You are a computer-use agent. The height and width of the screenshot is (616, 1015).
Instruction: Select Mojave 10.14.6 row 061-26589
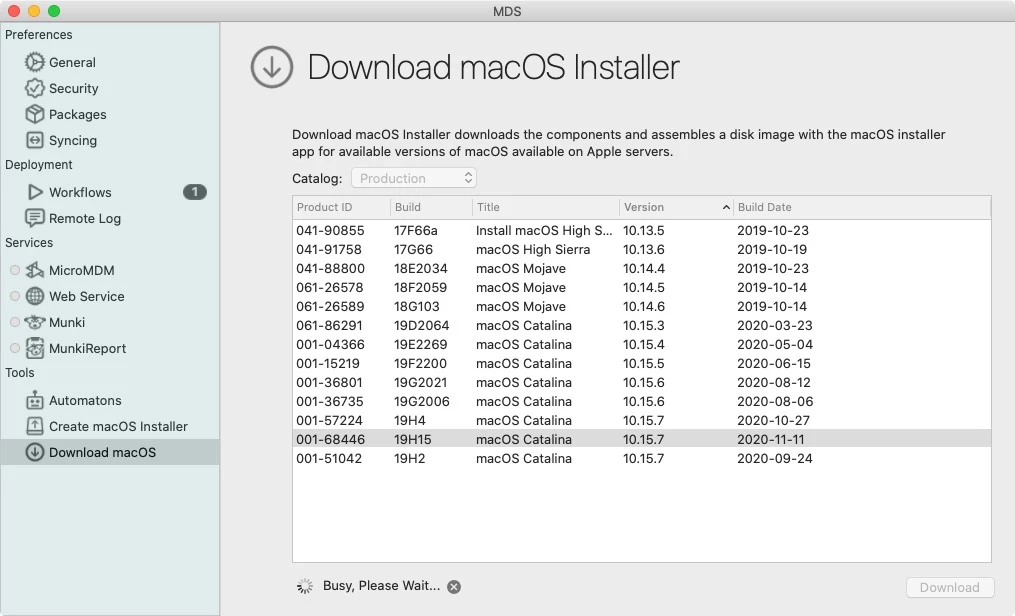click(x=641, y=306)
